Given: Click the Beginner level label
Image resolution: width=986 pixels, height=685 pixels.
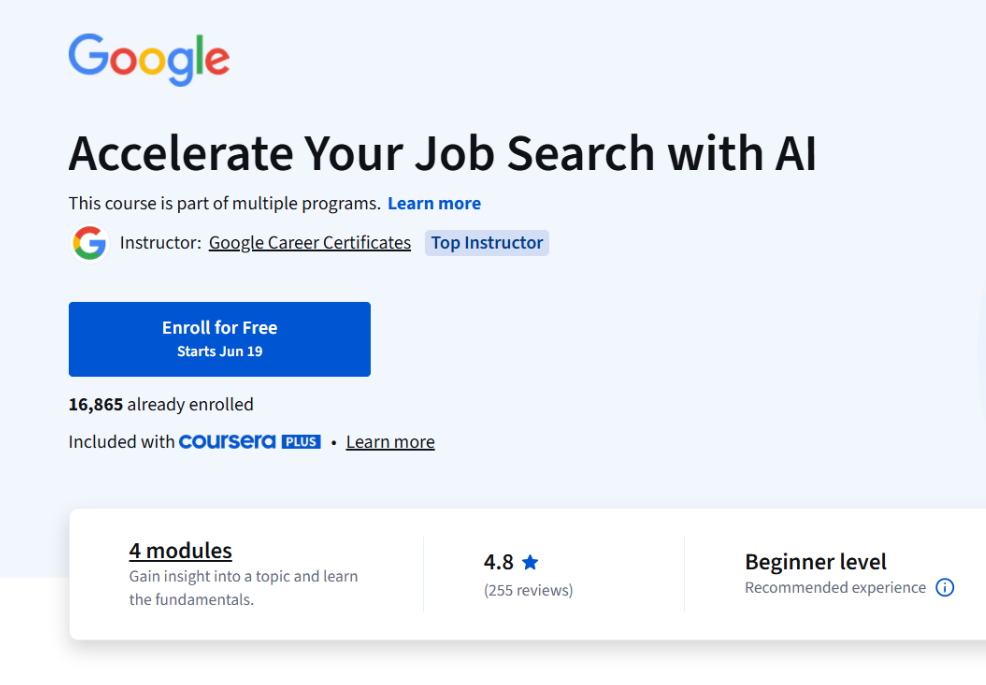Looking at the screenshot, I should [x=815, y=562].
